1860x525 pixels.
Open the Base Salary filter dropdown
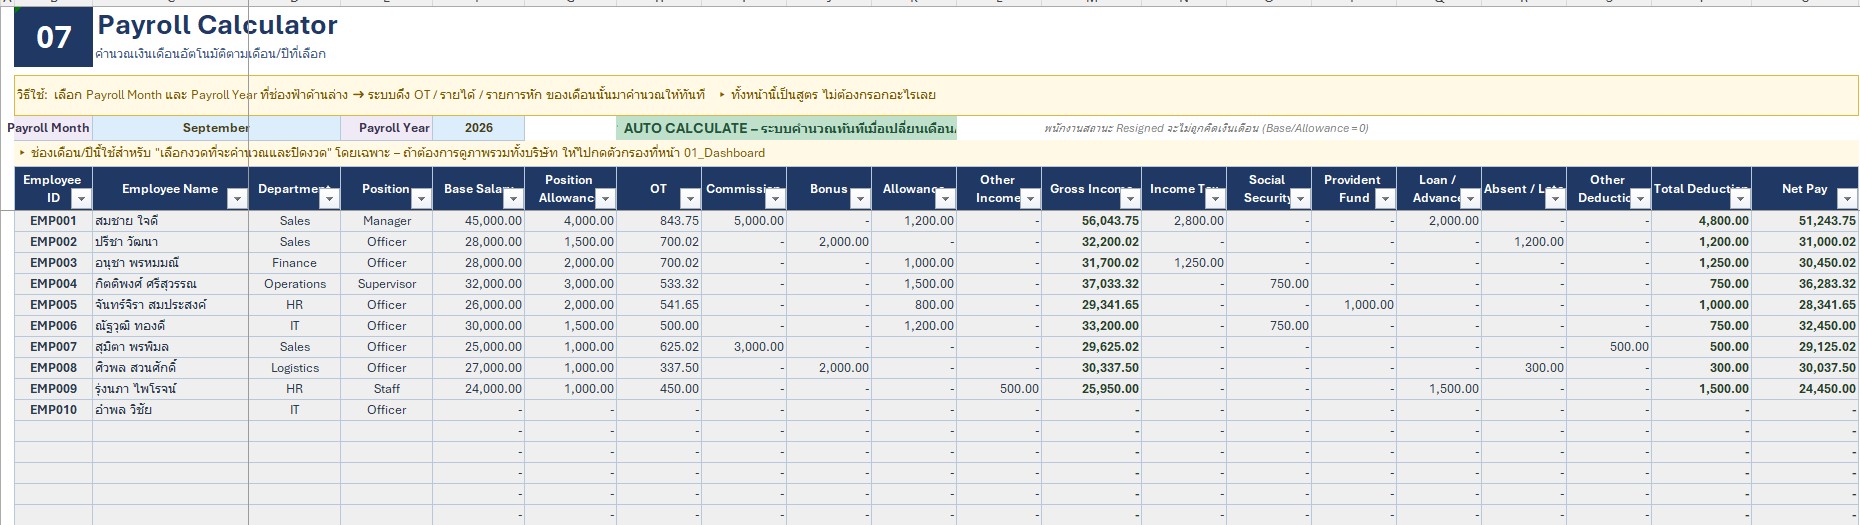tap(513, 199)
